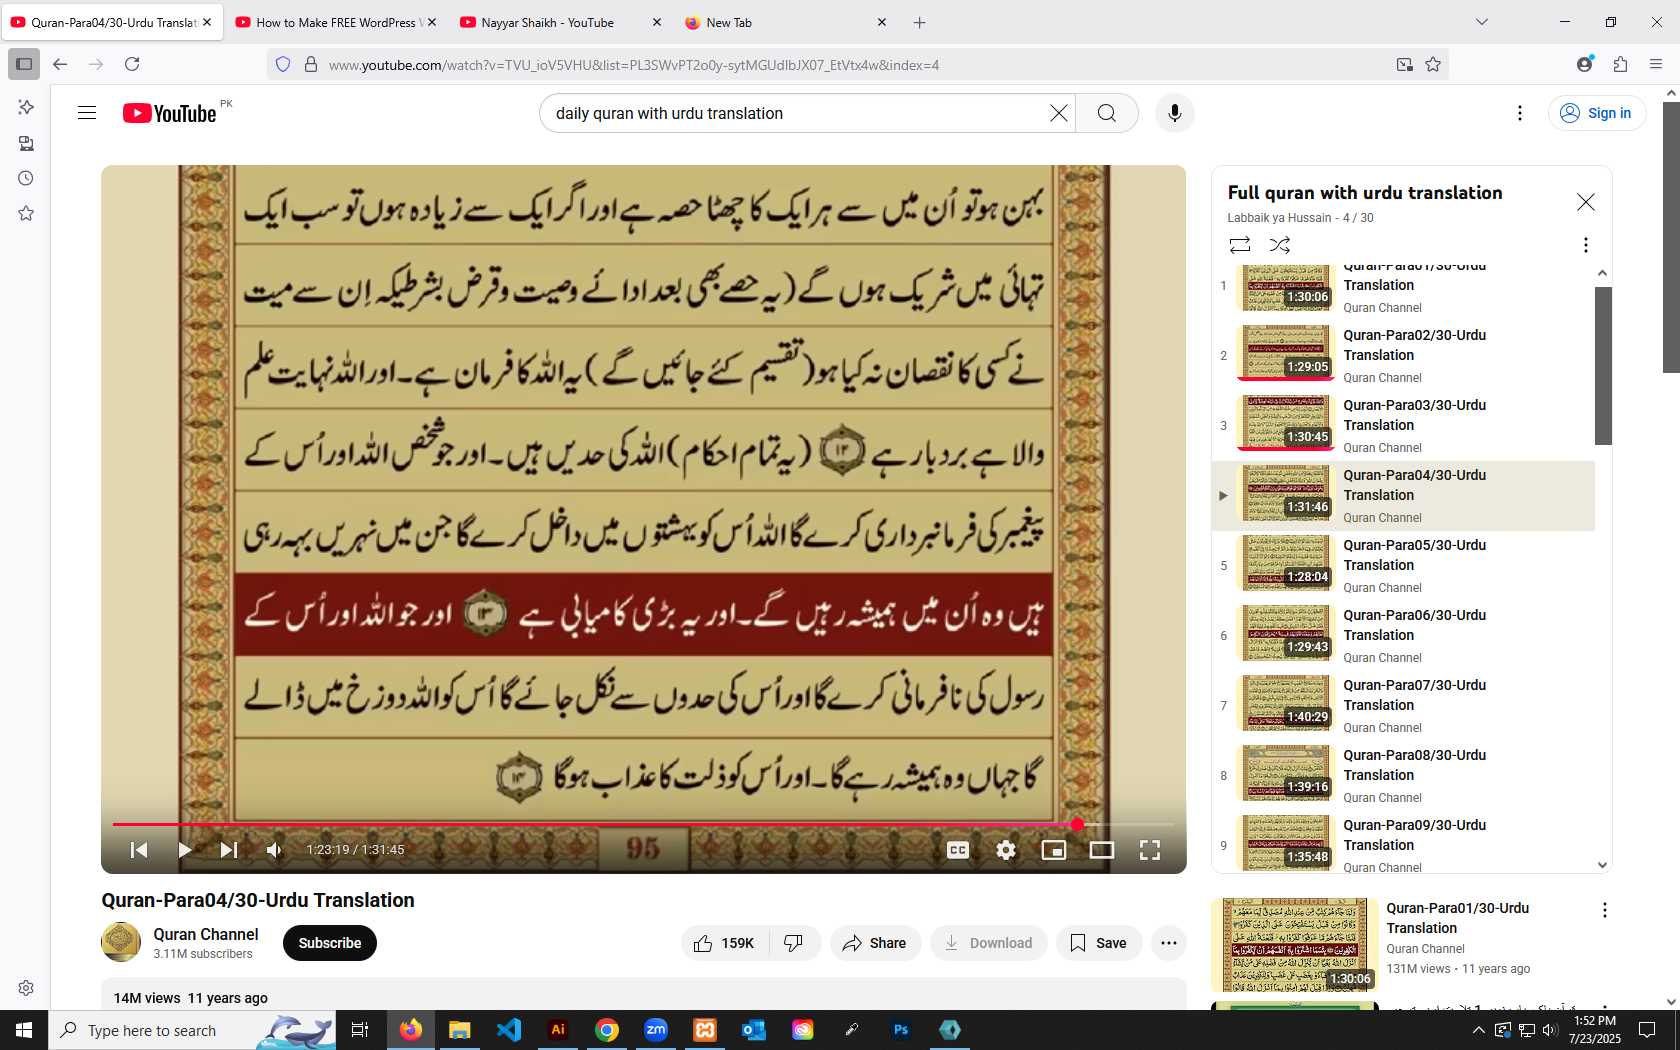Play Quran-Para02/30 from playlist
This screenshot has height=1050, width=1680.
pos(1403,356)
